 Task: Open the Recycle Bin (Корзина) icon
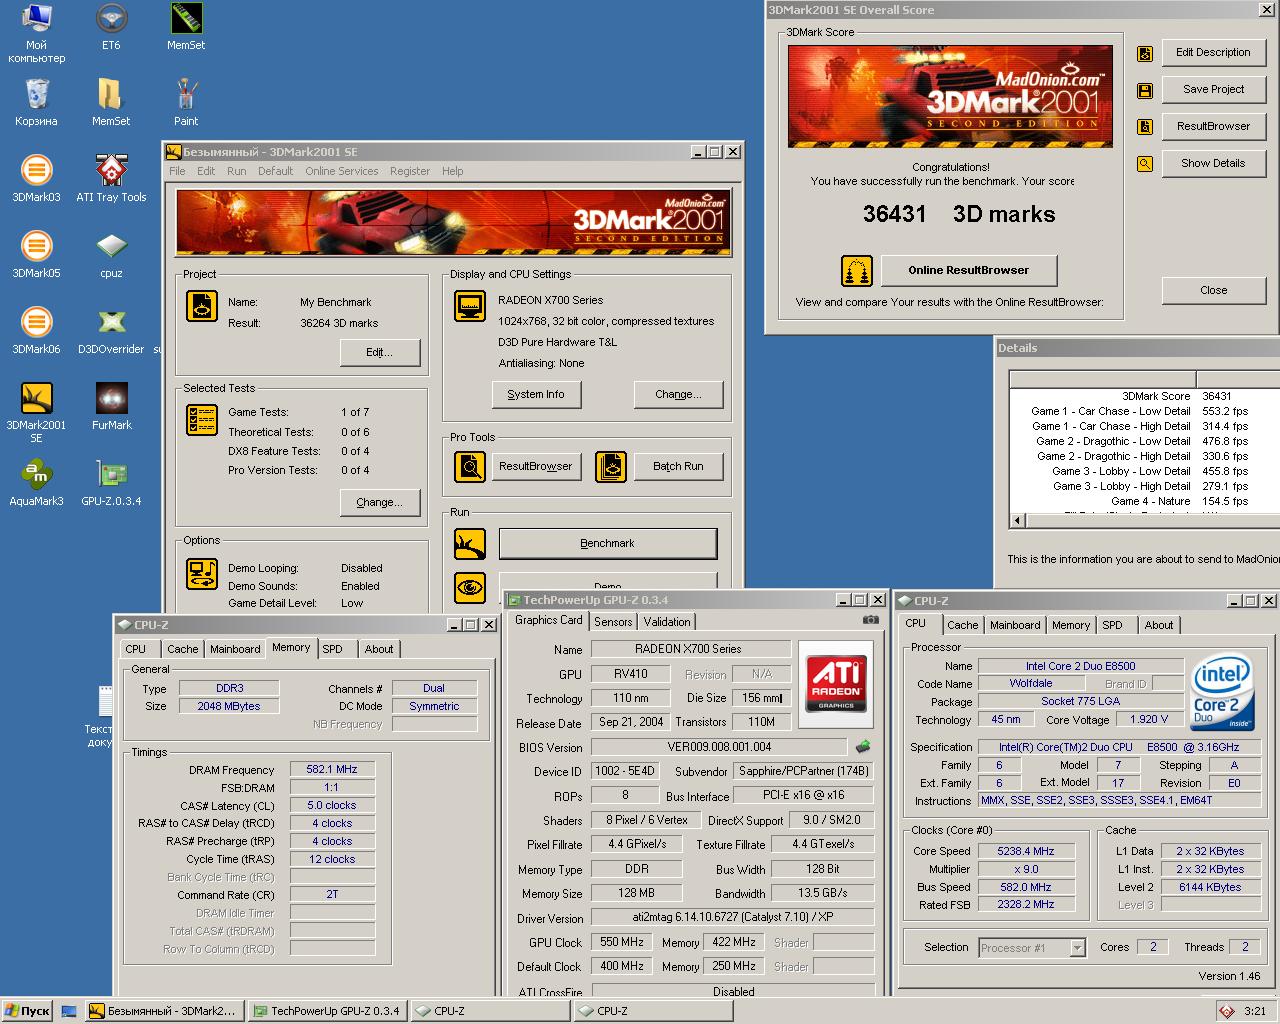point(36,103)
